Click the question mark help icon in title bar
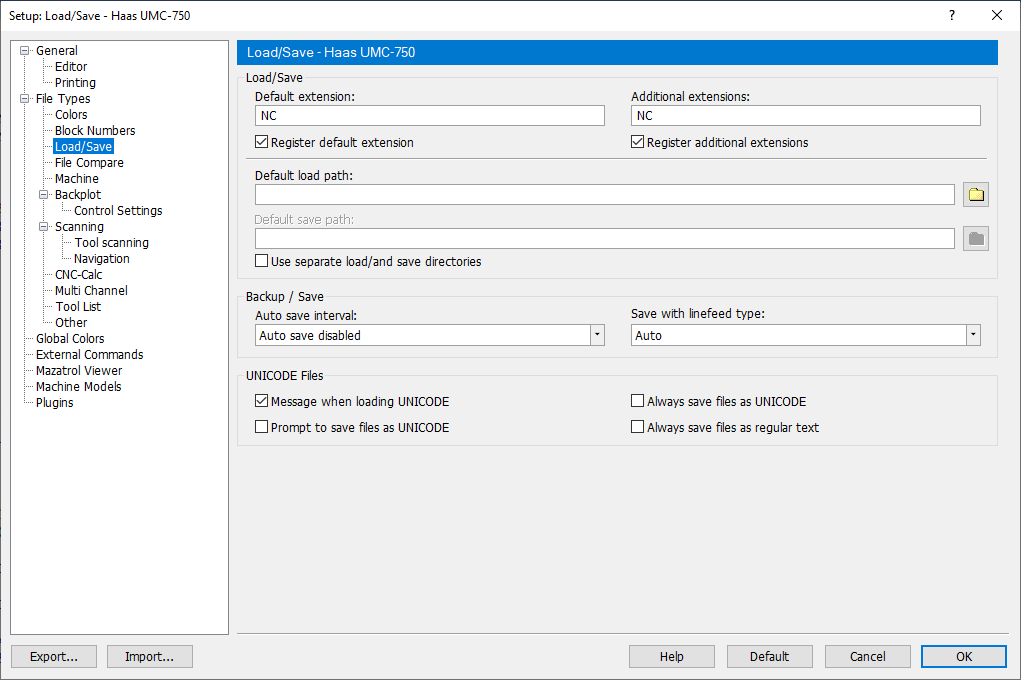The height and width of the screenshot is (680, 1021). point(952,15)
